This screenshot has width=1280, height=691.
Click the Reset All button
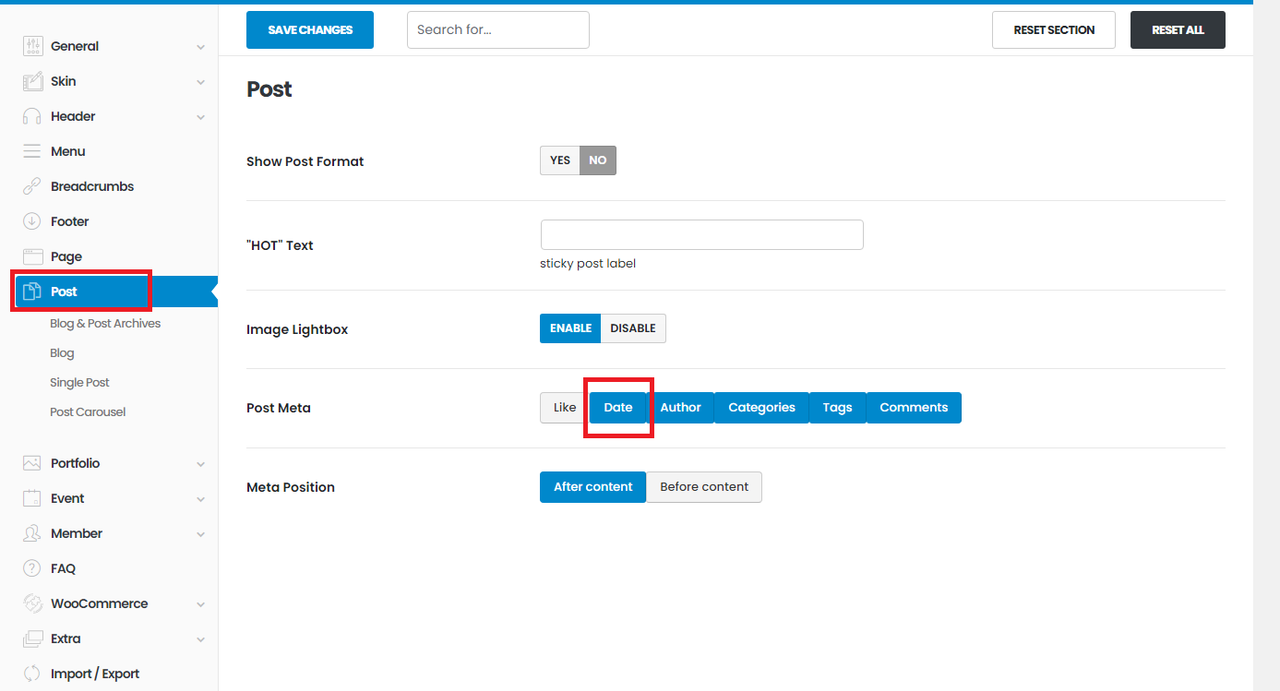coord(1177,30)
